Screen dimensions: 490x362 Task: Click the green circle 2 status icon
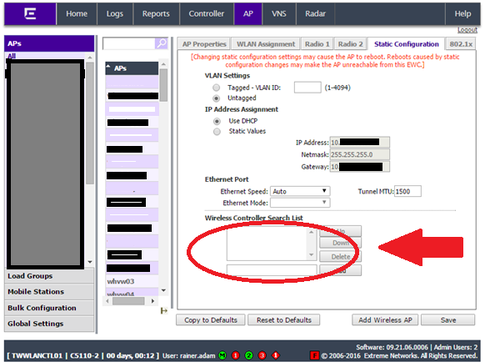249,355
